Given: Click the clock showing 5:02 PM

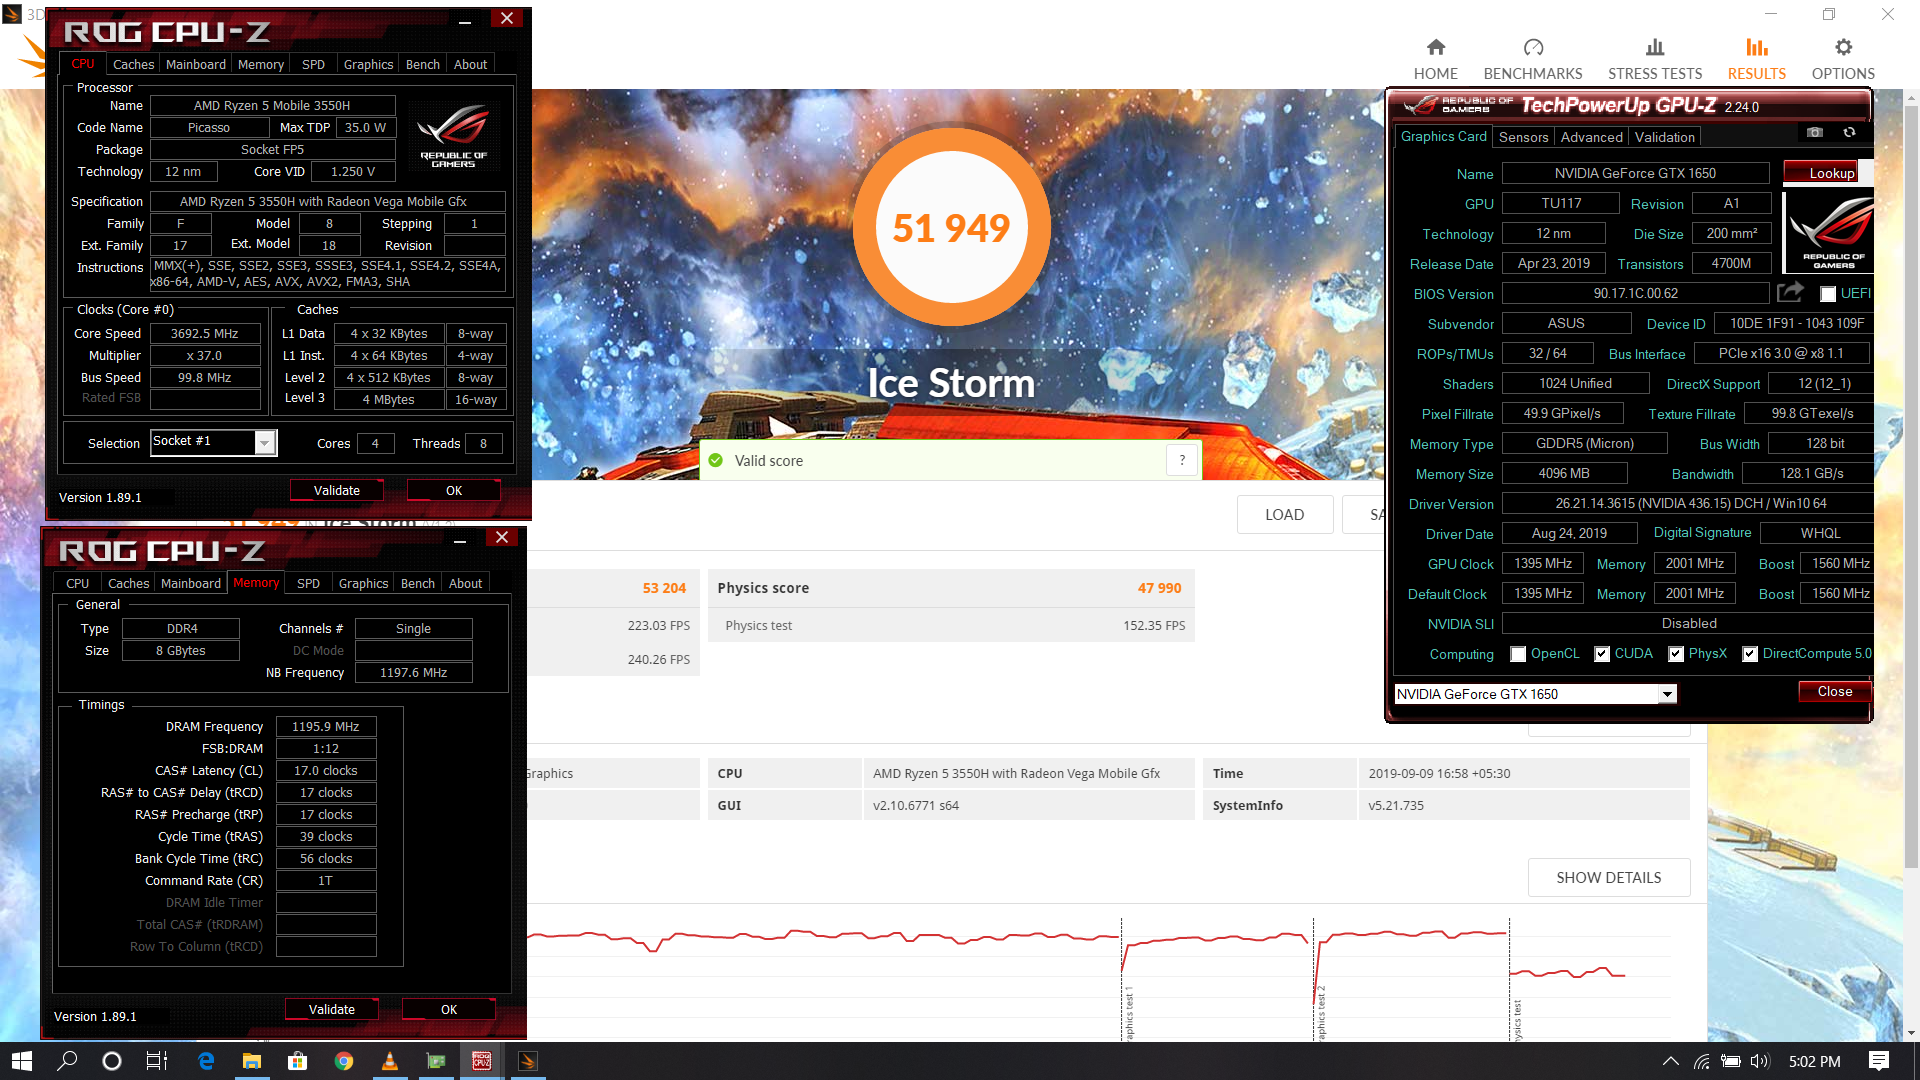Looking at the screenshot, I should click(x=1814, y=1061).
